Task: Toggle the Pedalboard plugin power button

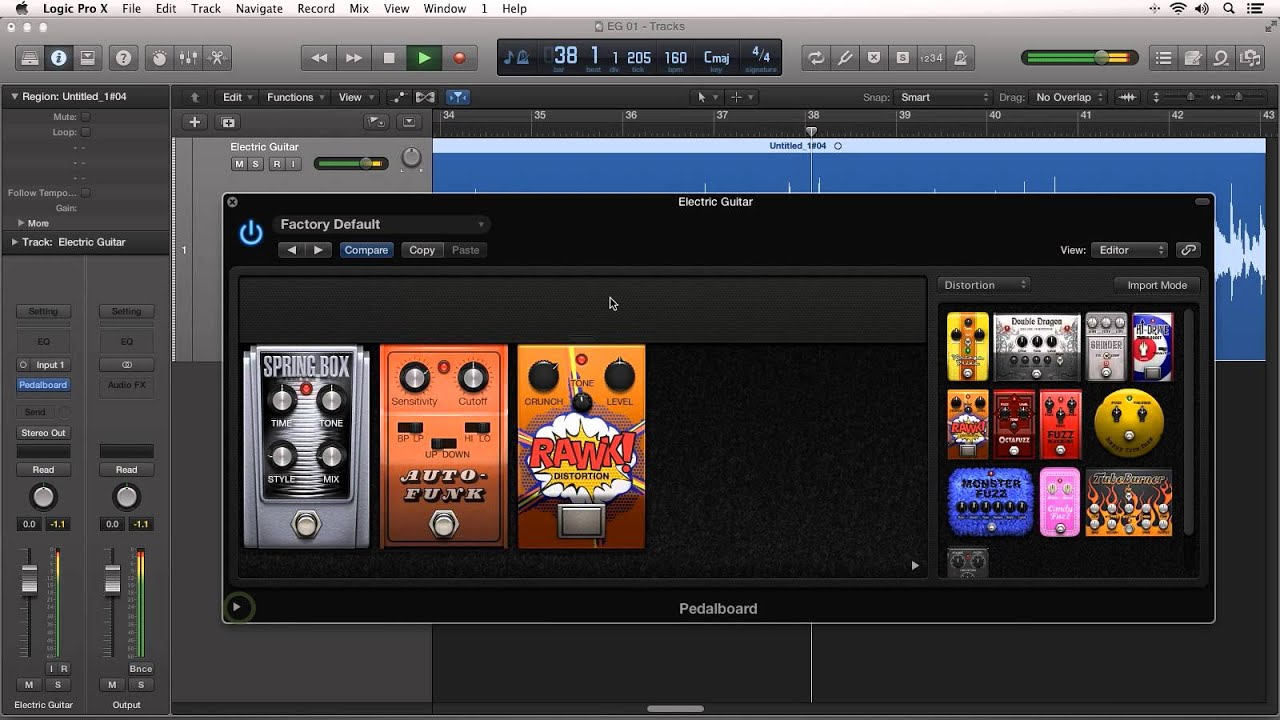Action: (251, 234)
